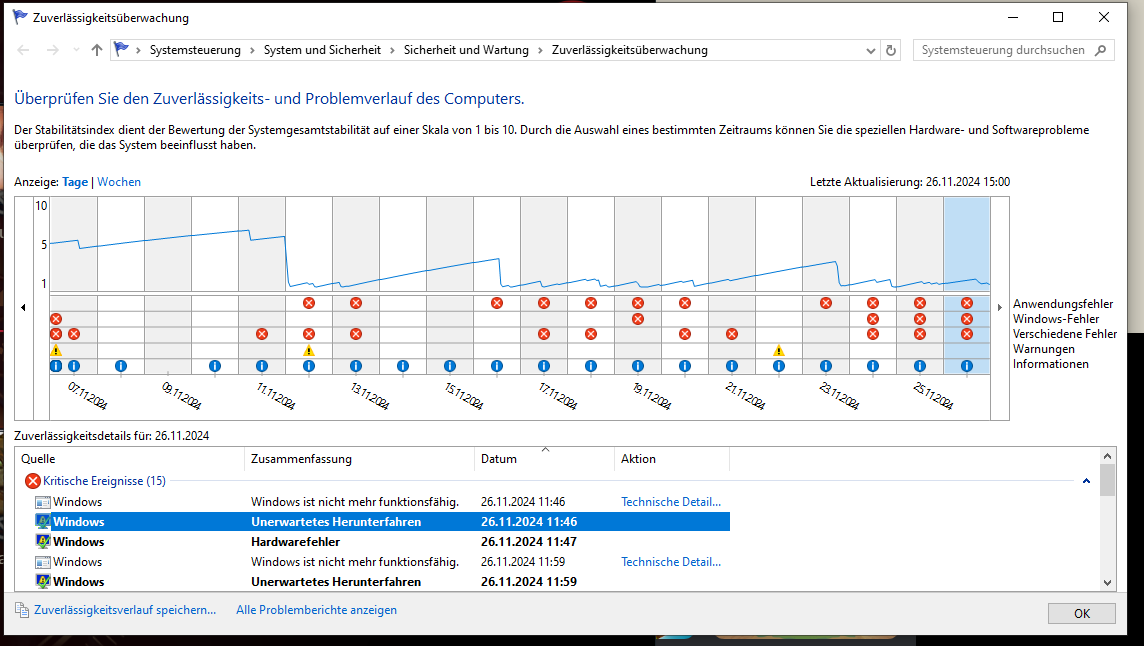This screenshot has height=646, width=1144.
Task: Select the Hardwarefehler row at 11:47
Action: (382, 542)
